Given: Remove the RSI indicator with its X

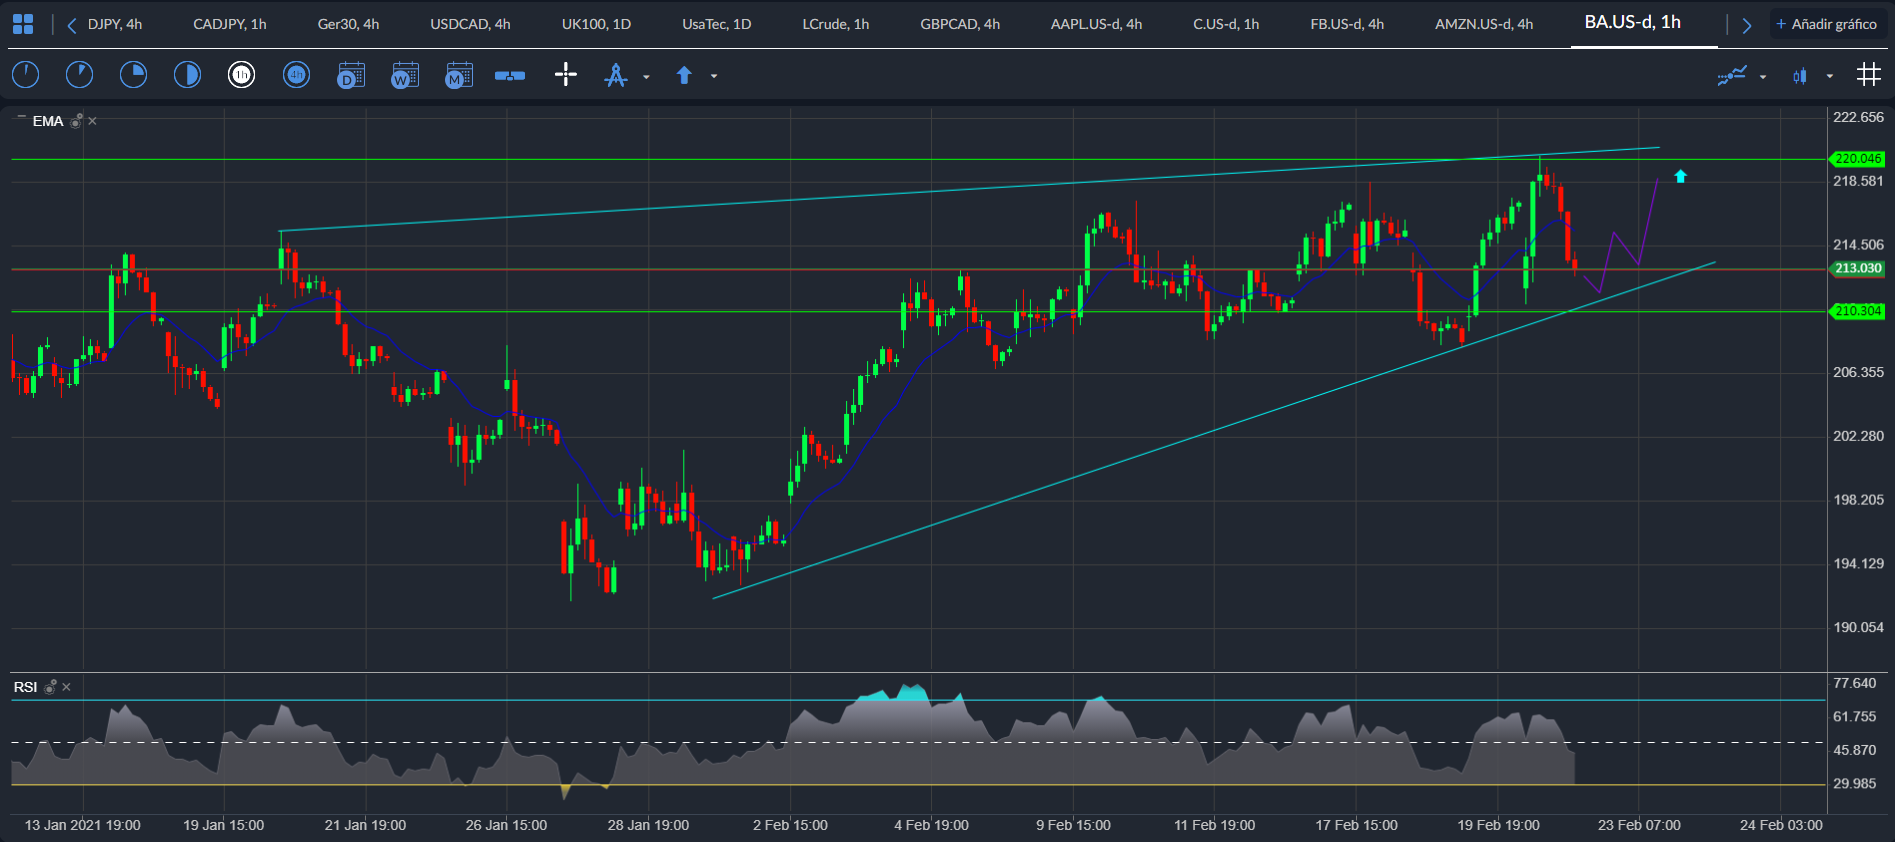Looking at the screenshot, I should [67, 687].
